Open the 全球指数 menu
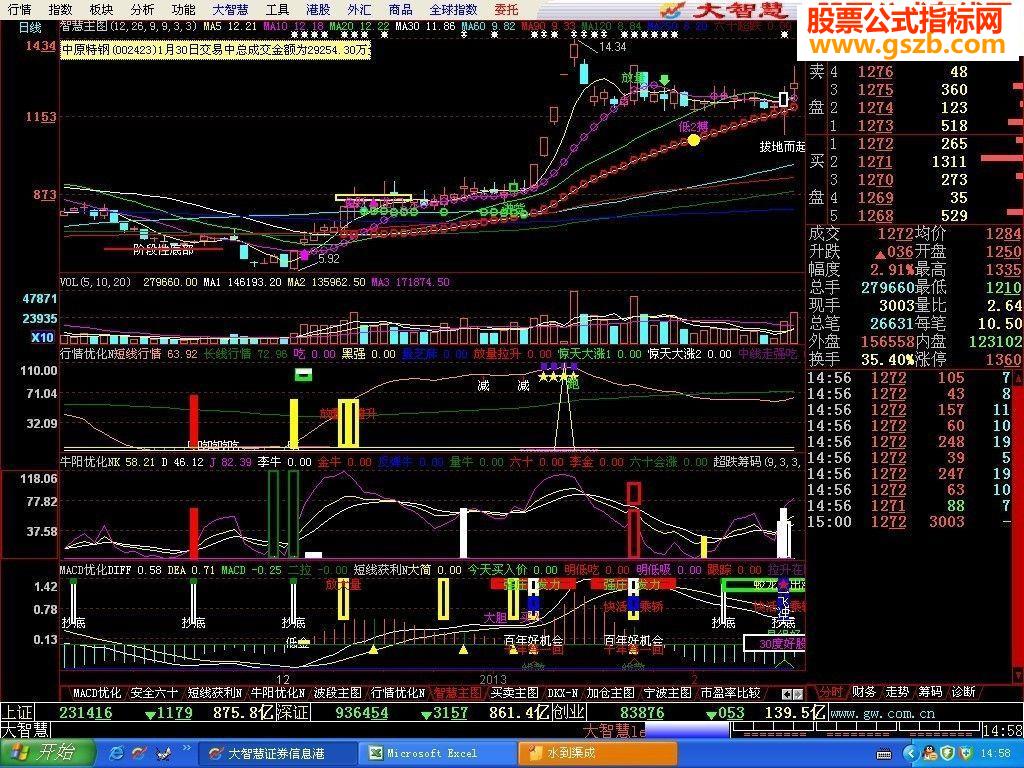 [453, 9]
